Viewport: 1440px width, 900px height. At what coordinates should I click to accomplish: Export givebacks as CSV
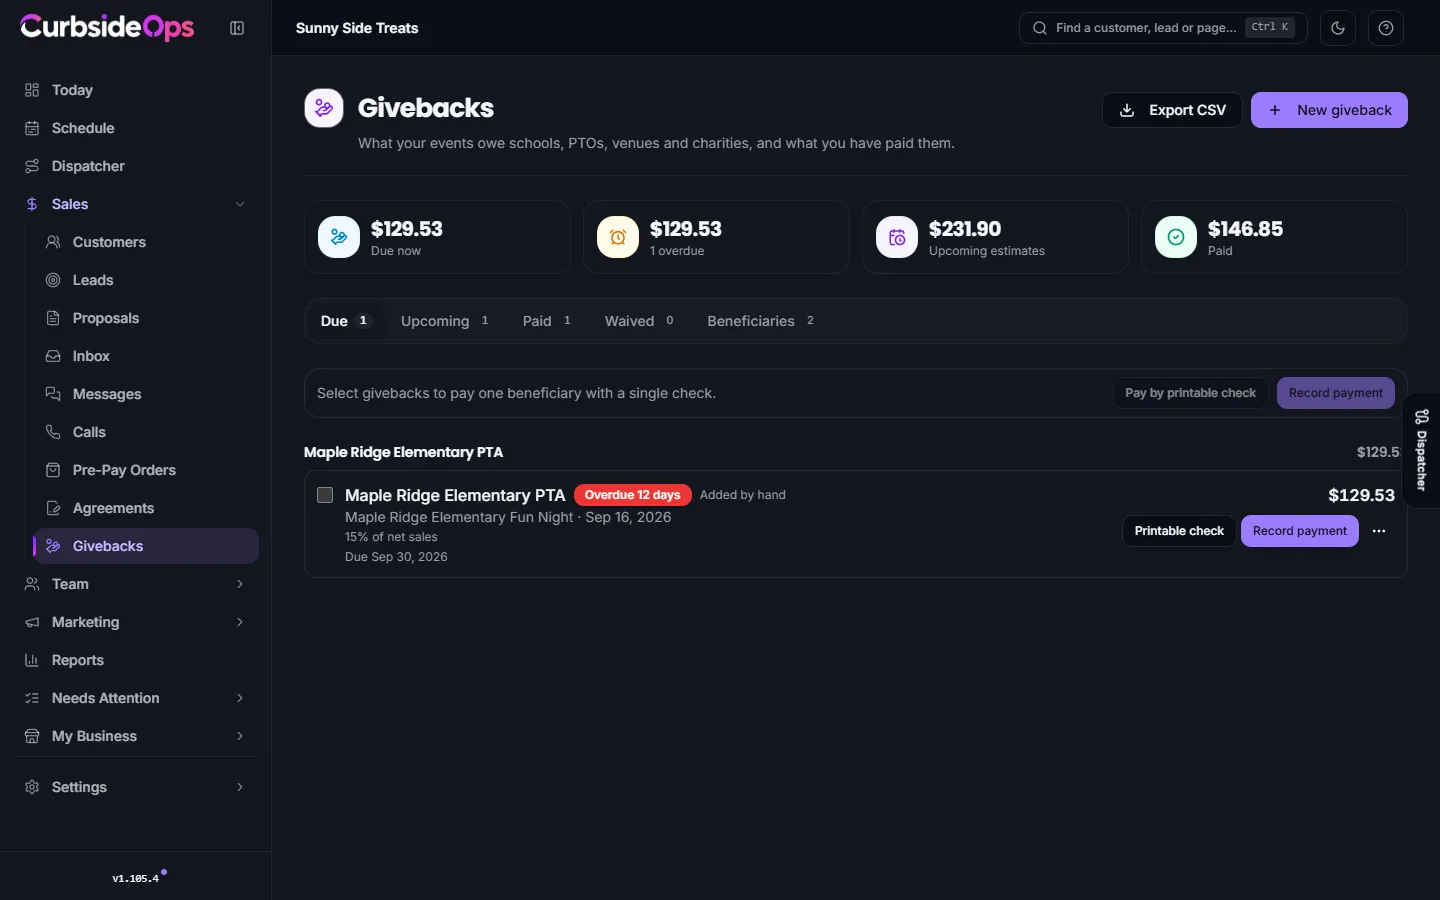pyautogui.click(x=1172, y=110)
